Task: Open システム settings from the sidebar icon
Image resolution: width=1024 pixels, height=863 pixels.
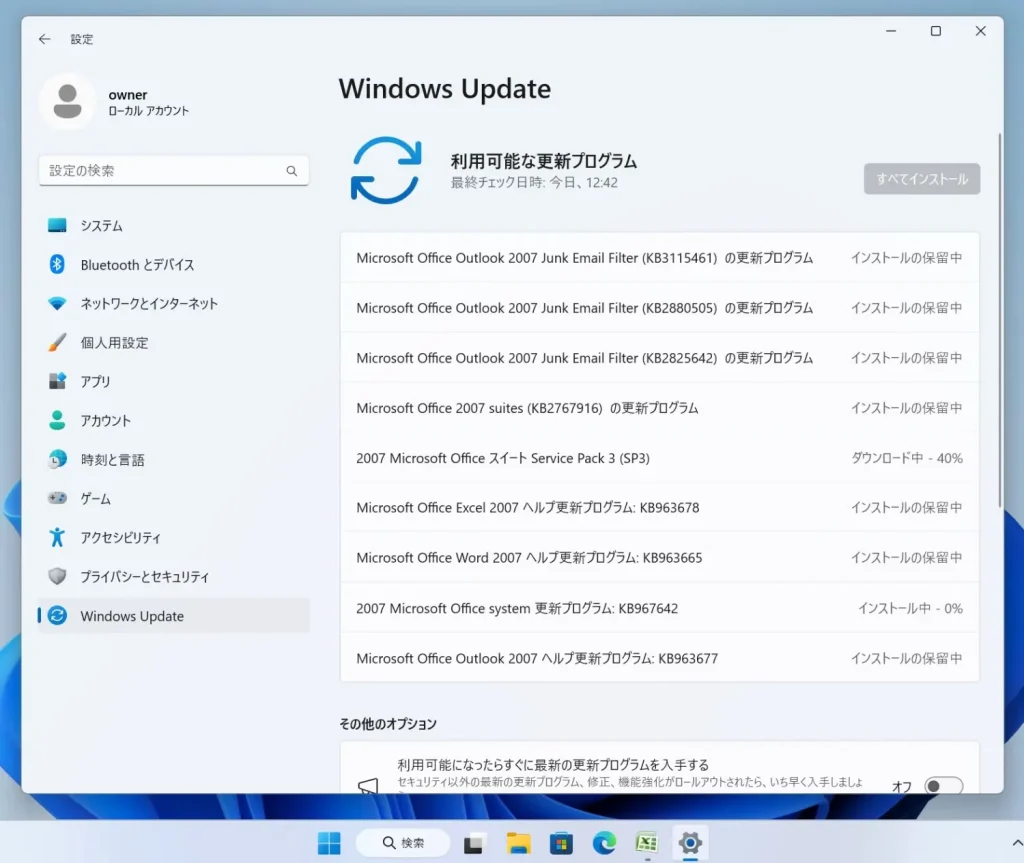Action: [x=59, y=225]
